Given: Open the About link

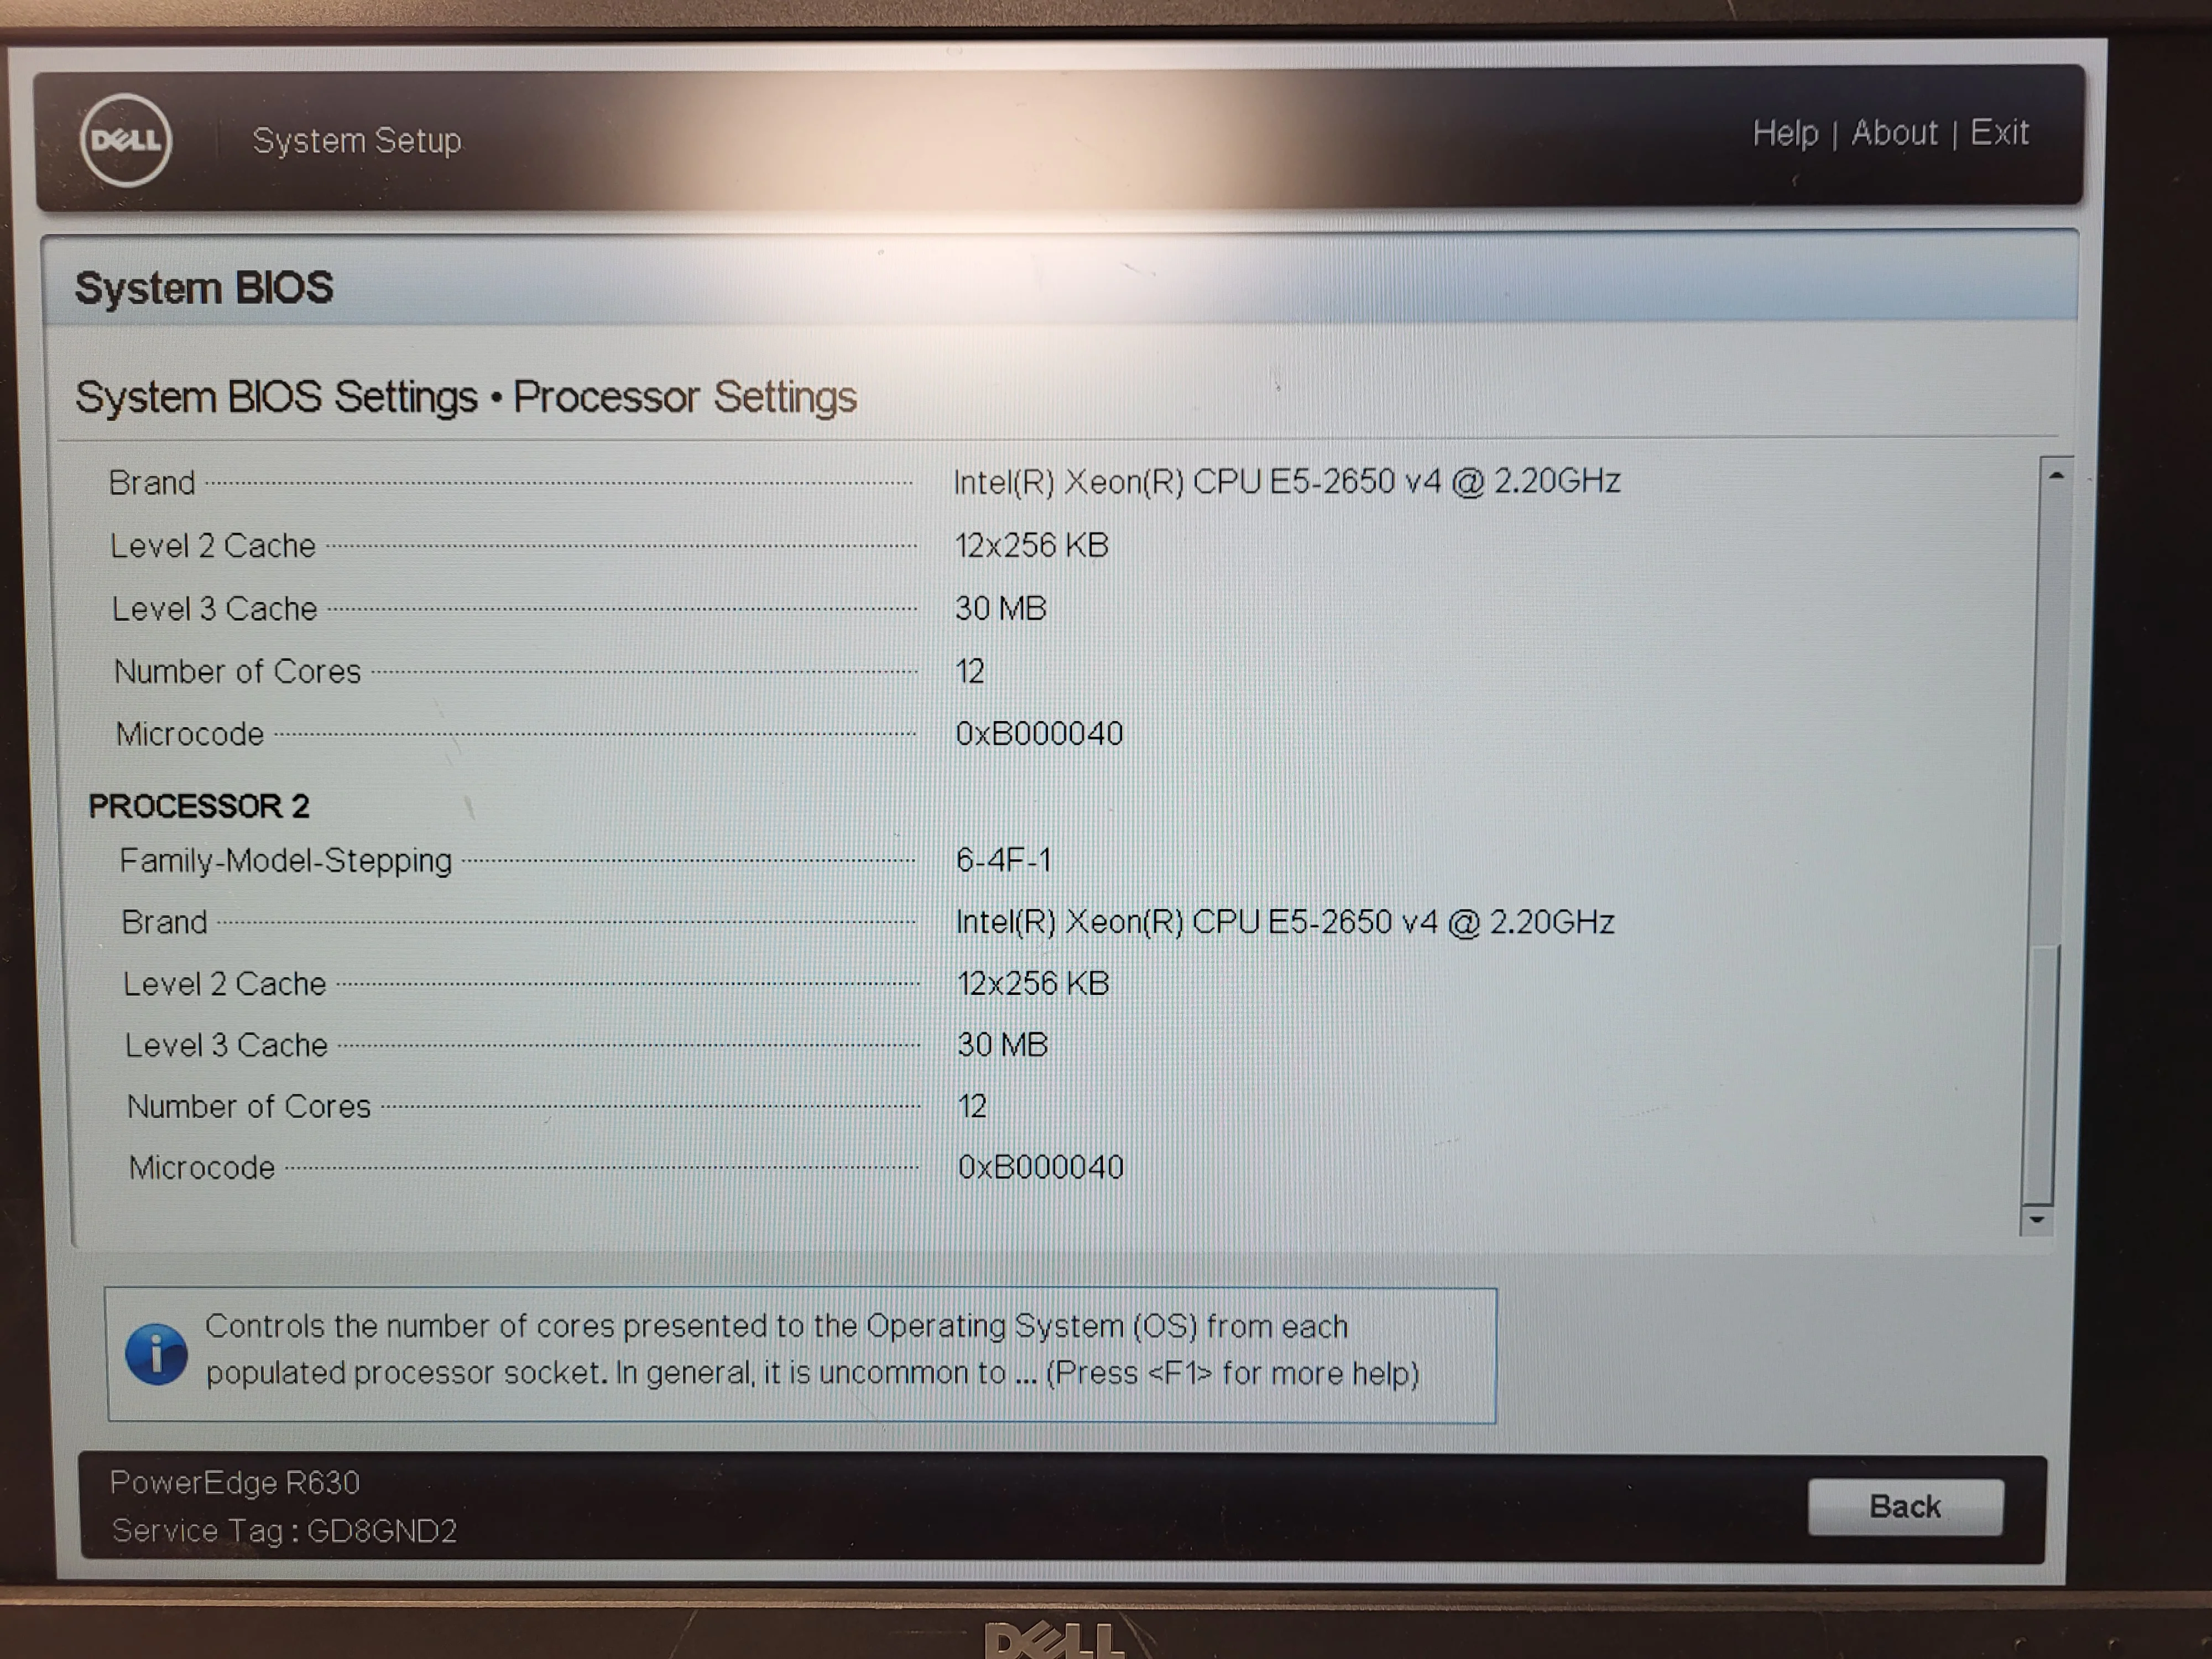Looking at the screenshot, I should pos(1894,133).
